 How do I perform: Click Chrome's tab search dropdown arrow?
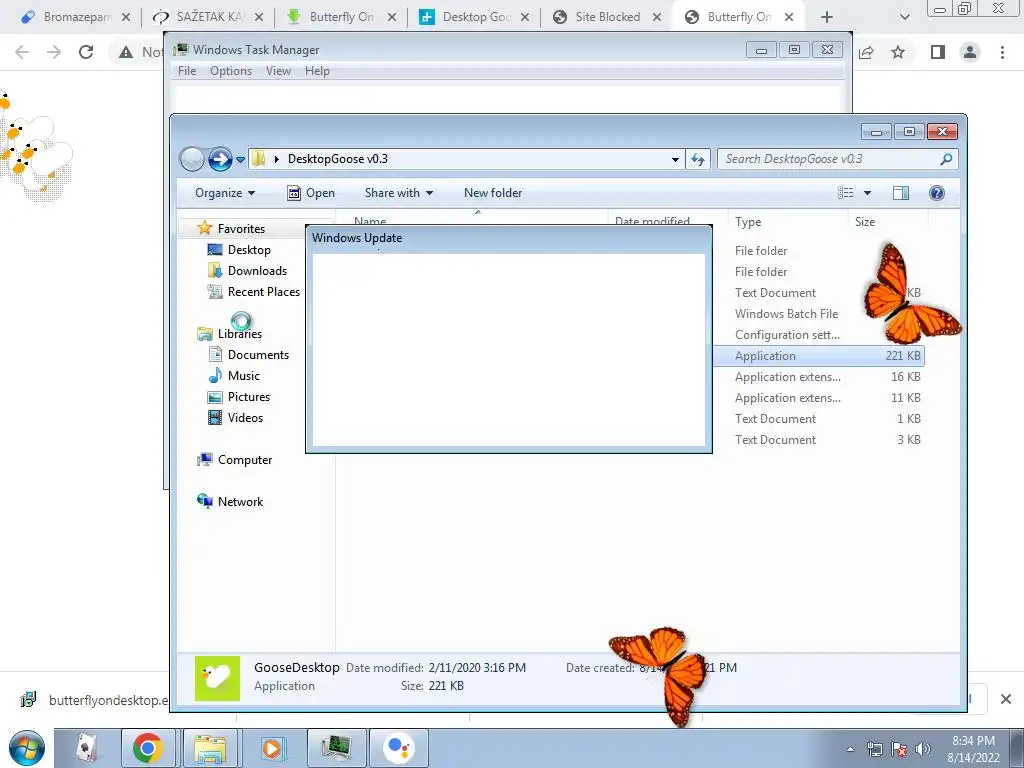904,17
